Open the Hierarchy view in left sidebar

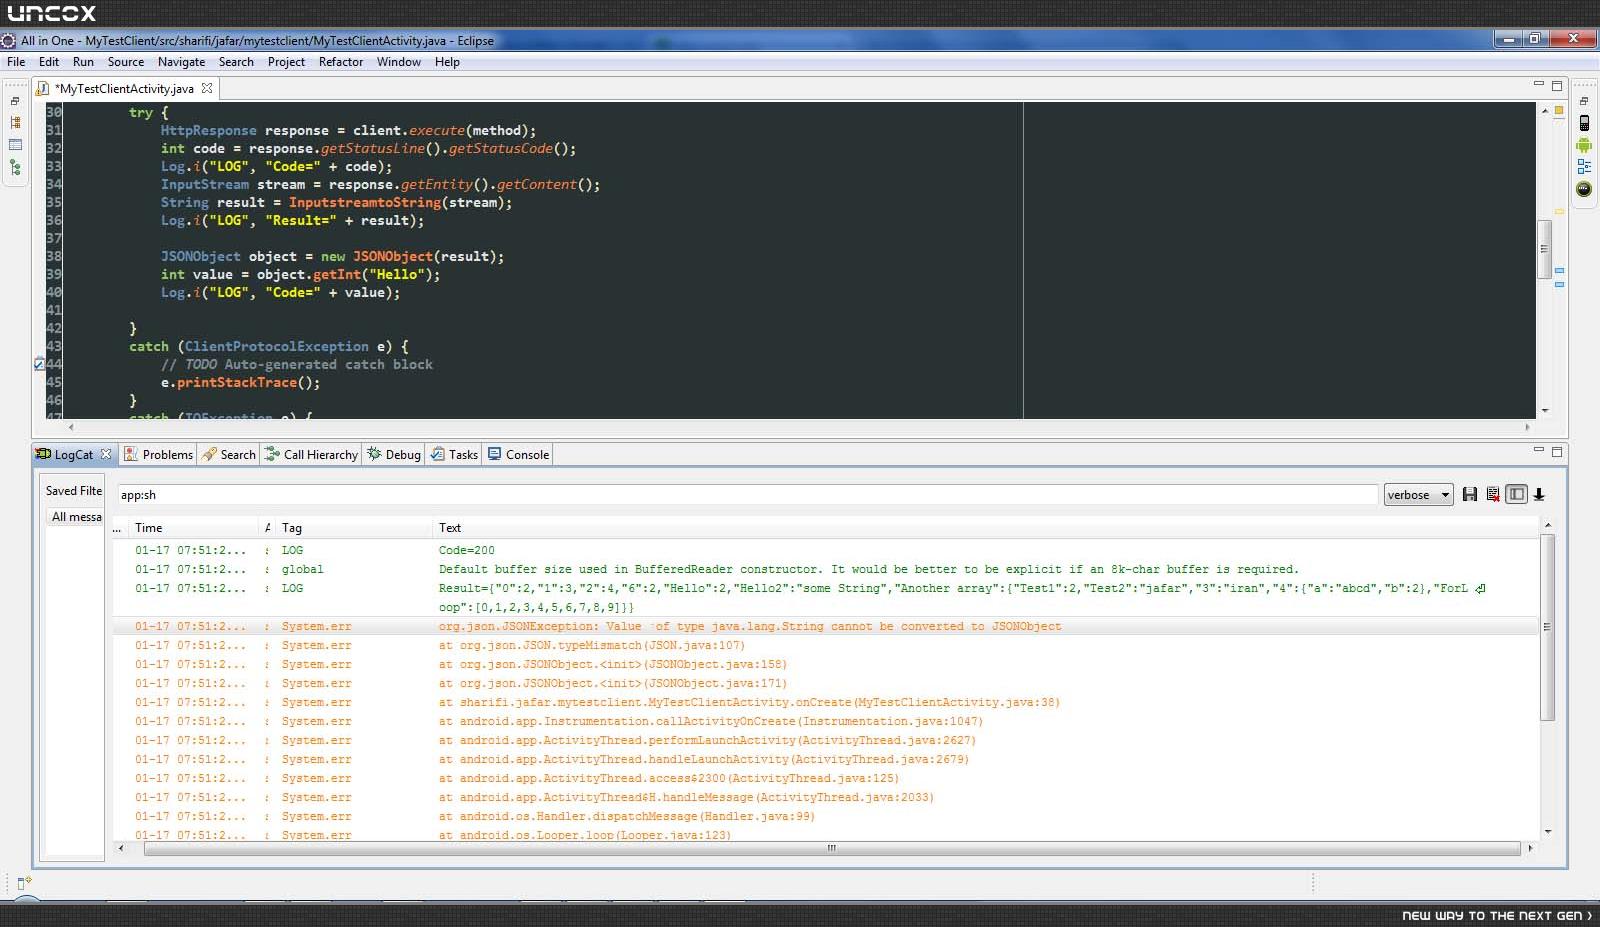(x=15, y=123)
